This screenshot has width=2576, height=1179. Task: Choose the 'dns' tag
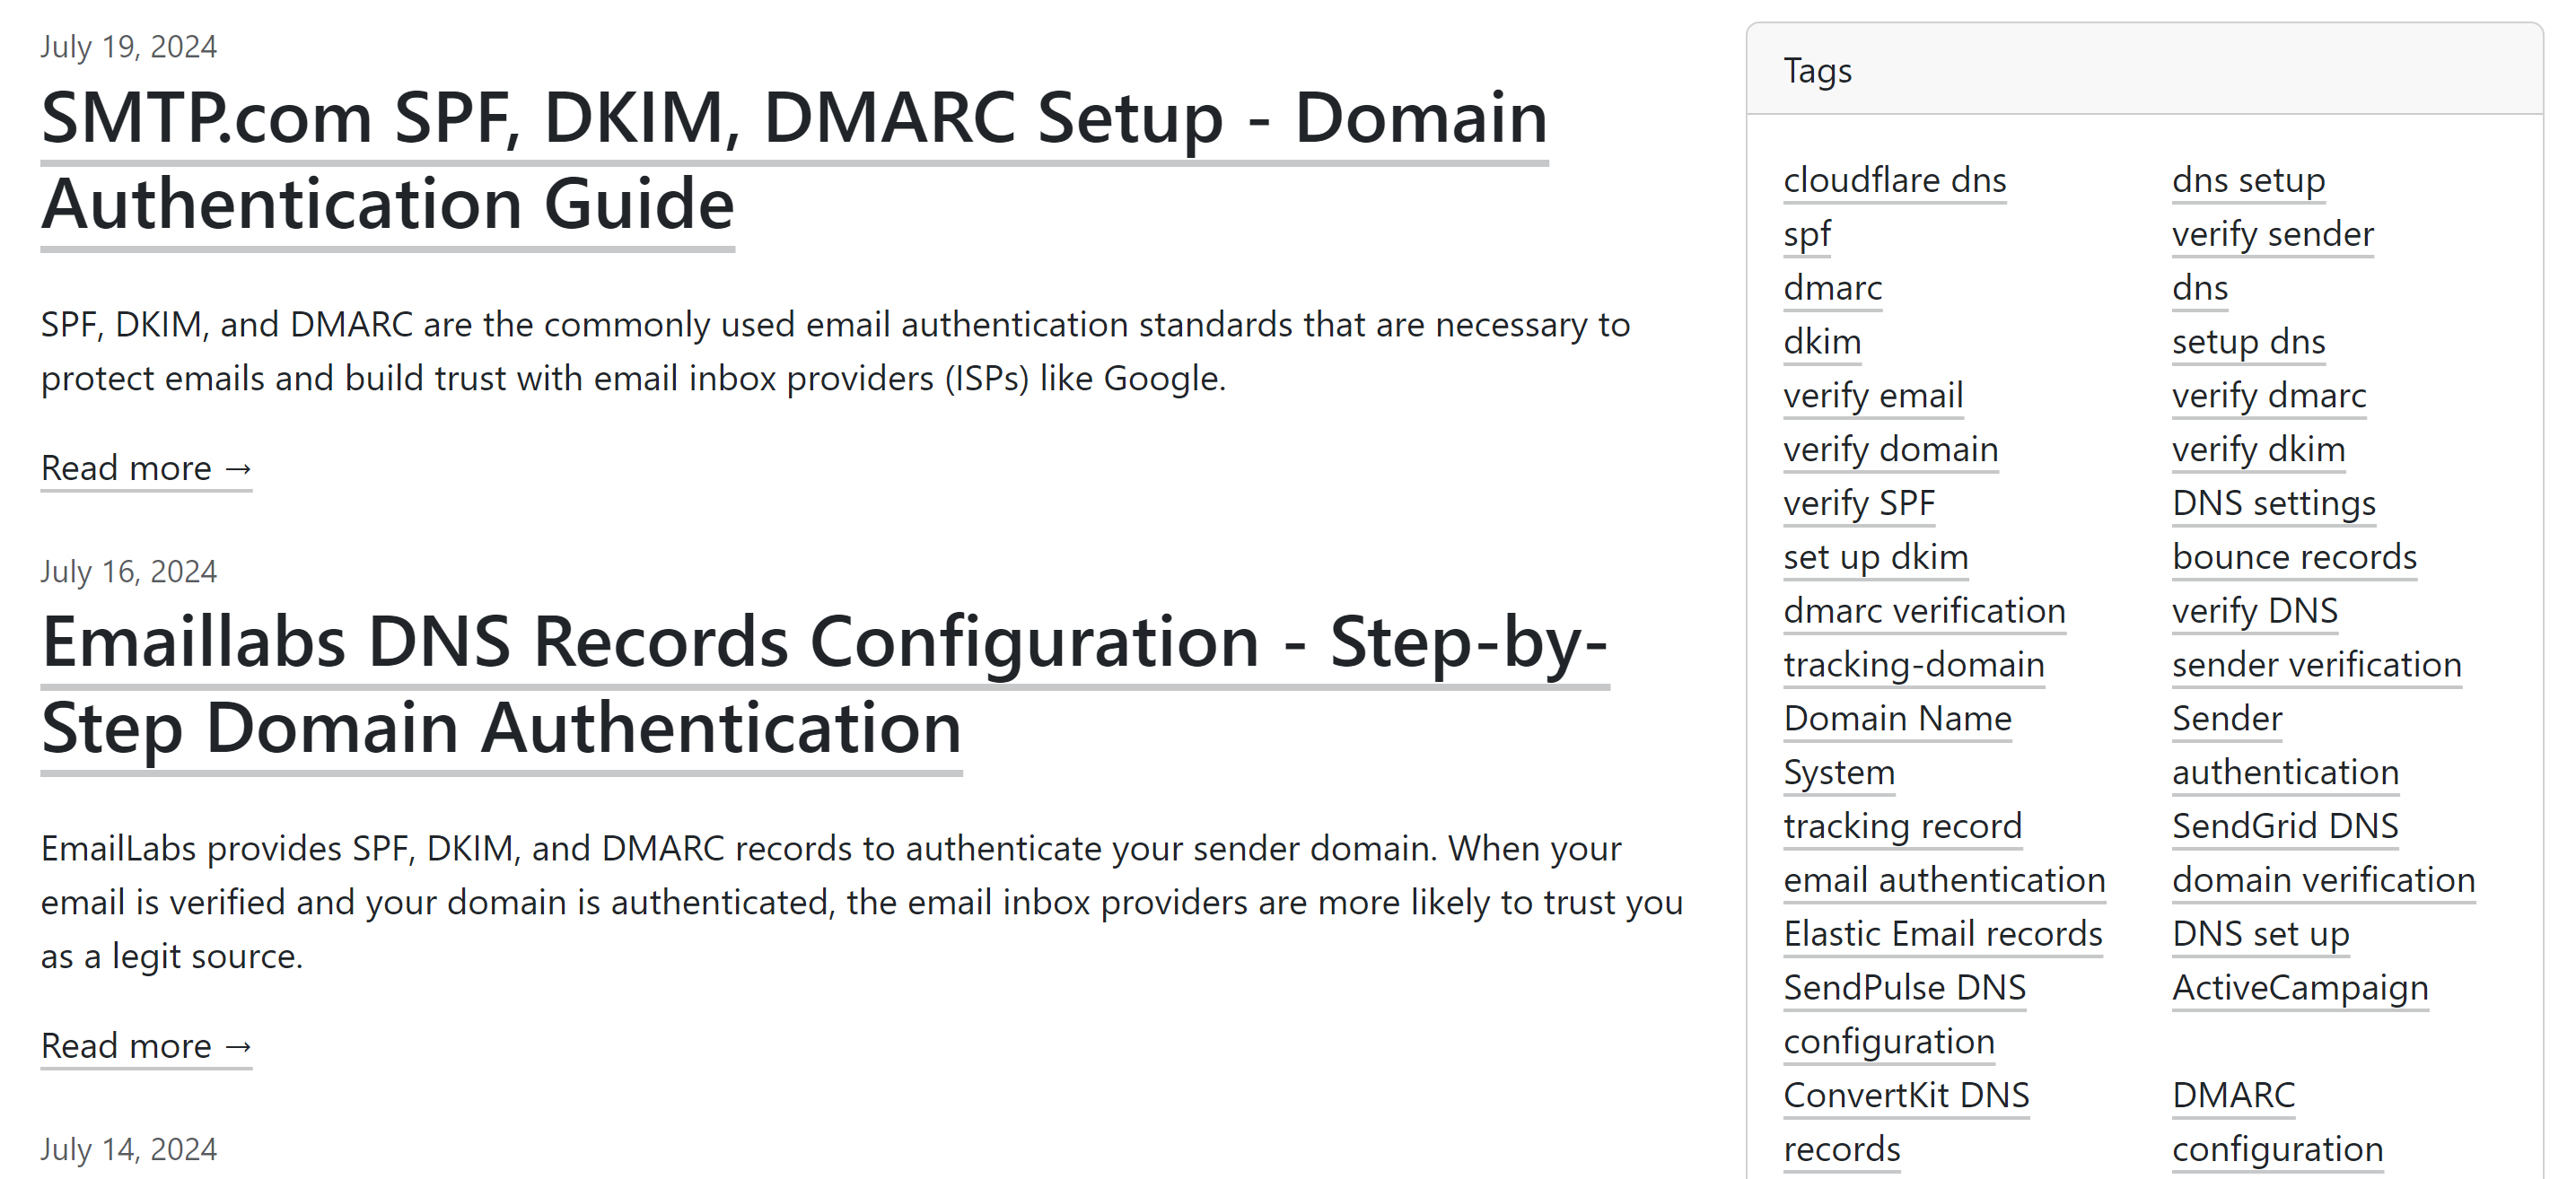click(2200, 289)
